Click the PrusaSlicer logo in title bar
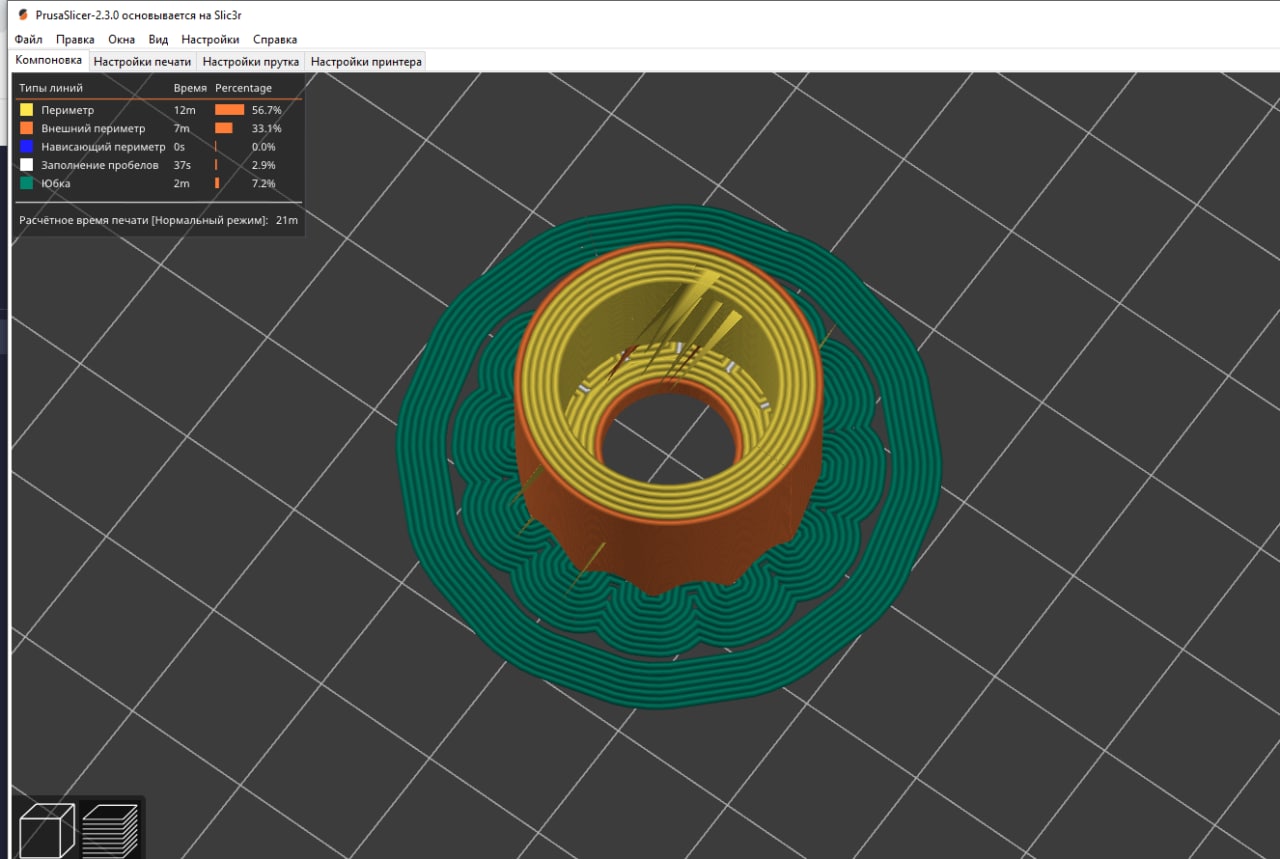The width and height of the screenshot is (1280, 859). pyautogui.click(x=23, y=14)
